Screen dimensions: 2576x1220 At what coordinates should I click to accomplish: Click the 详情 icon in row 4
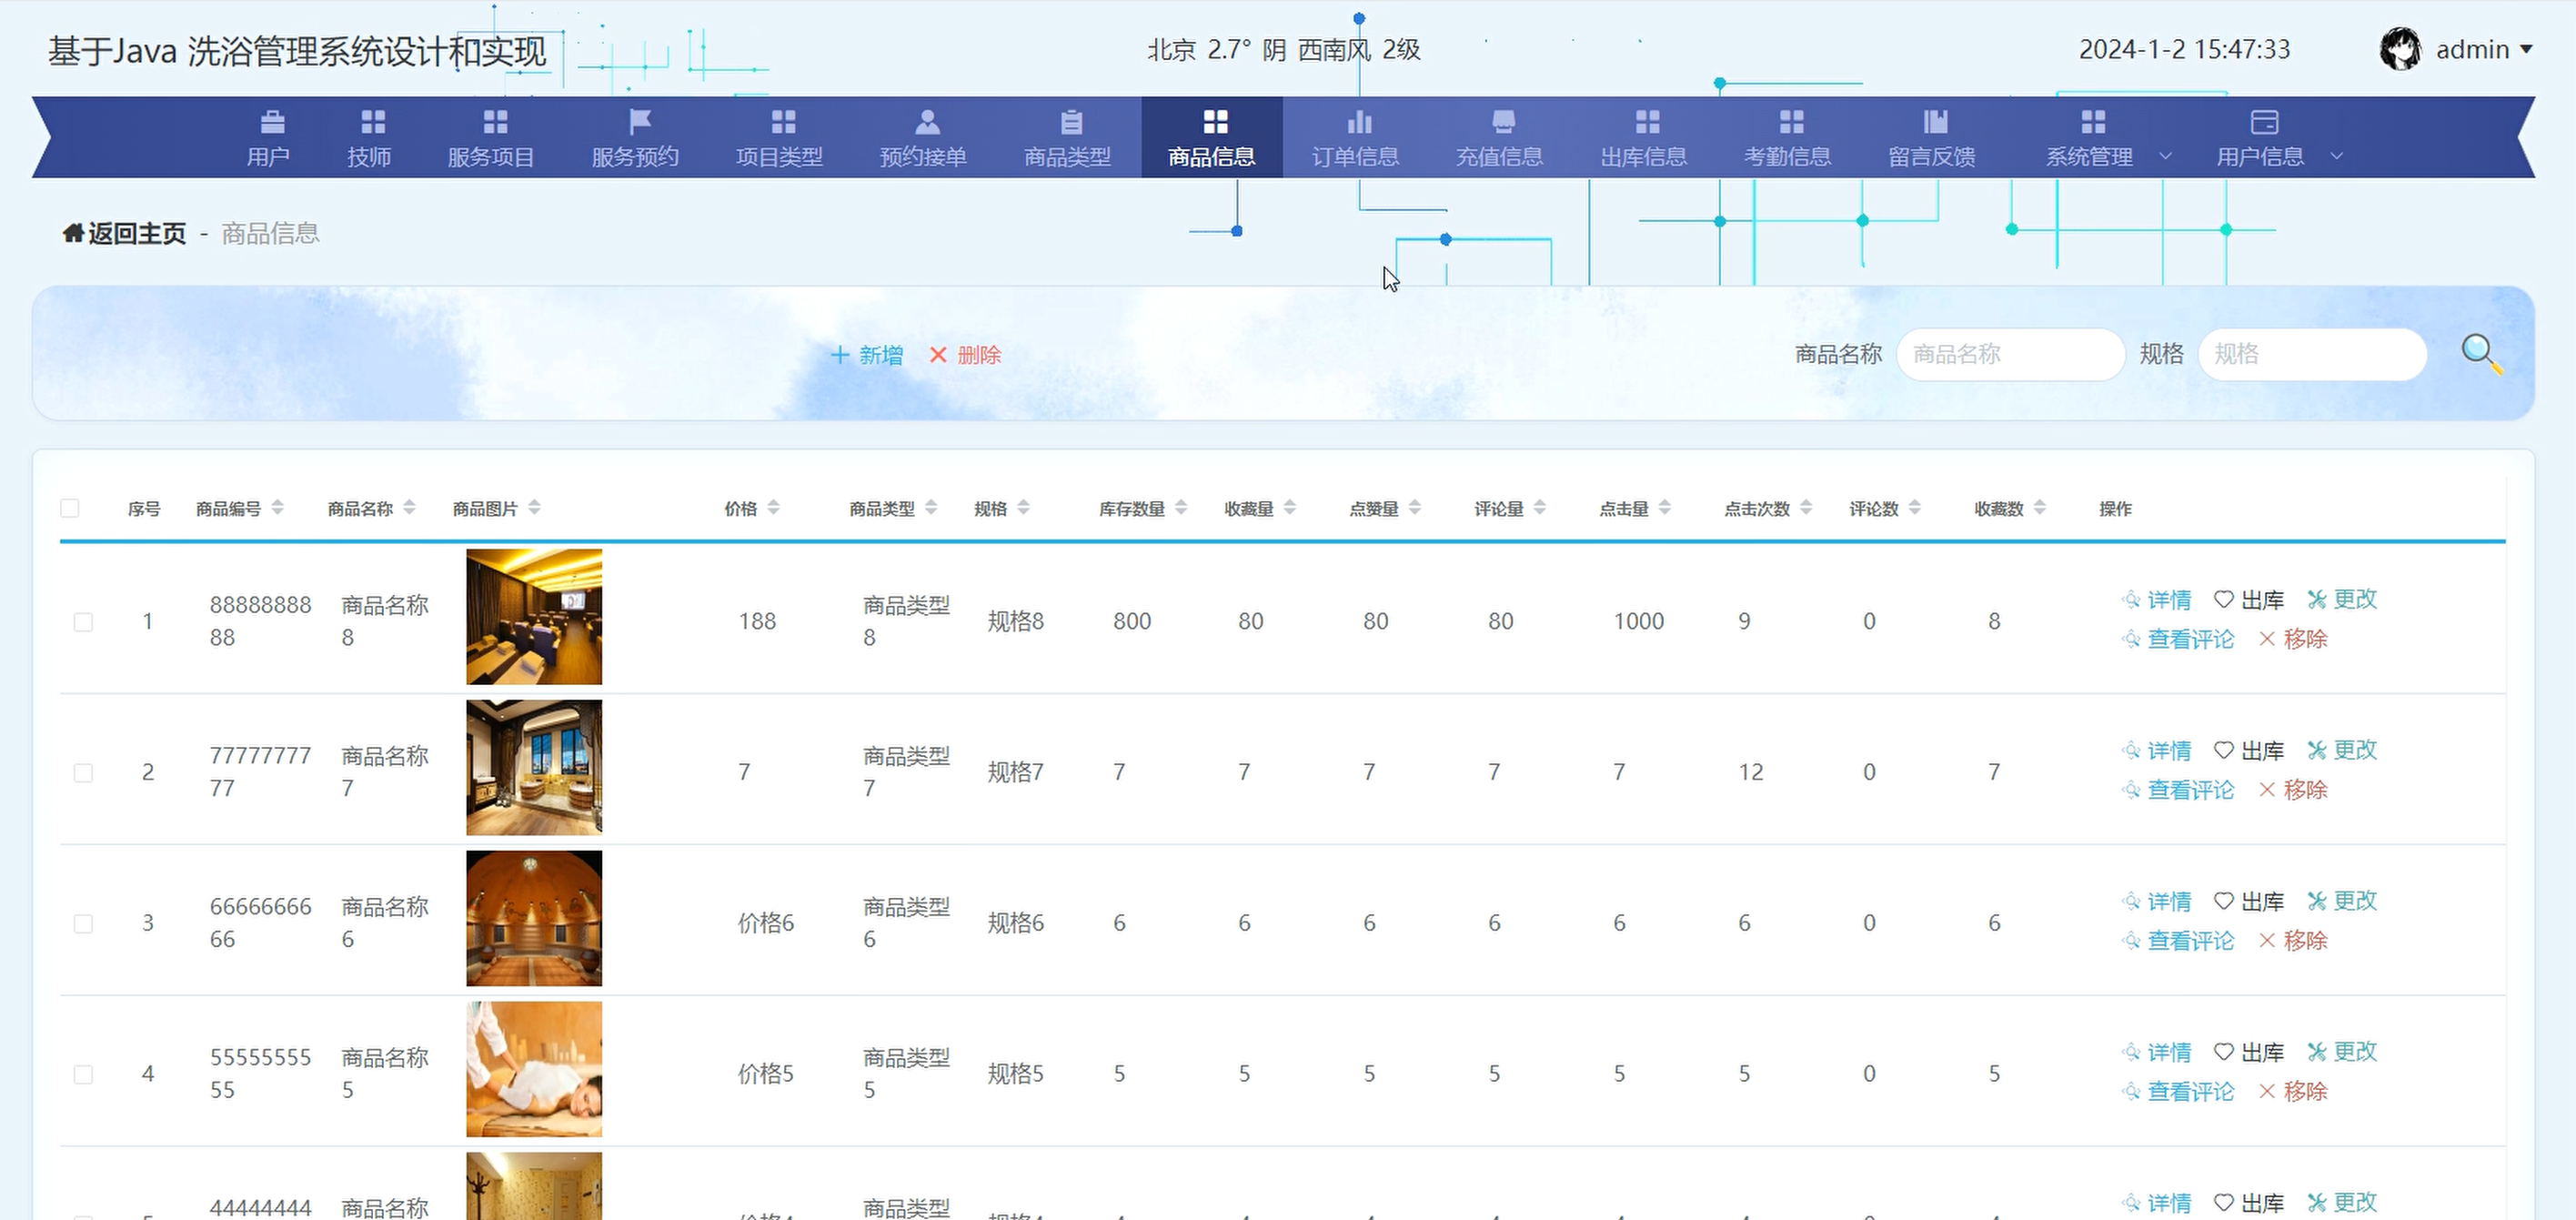tap(2131, 1052)
